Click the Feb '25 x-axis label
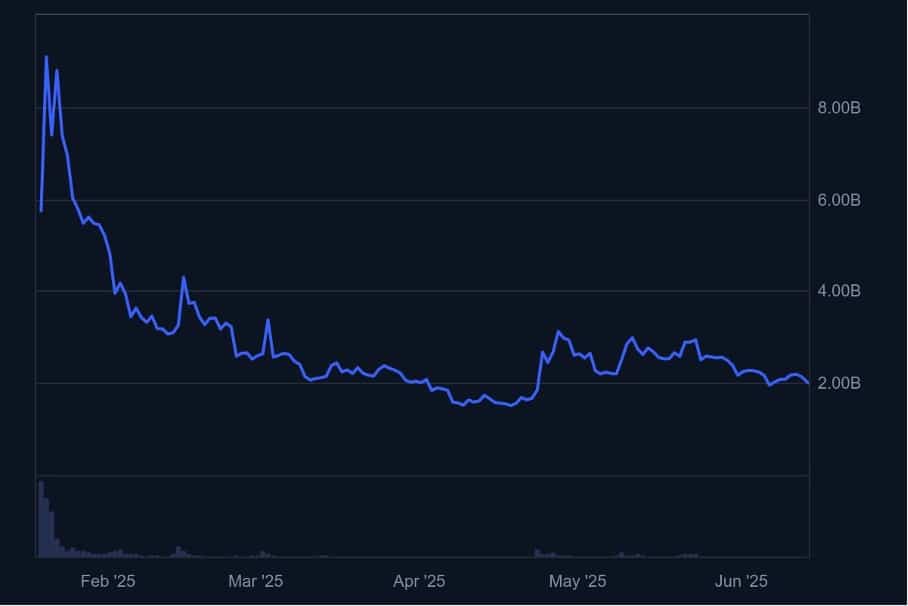 pyautogui.click(x=108, y=581)
